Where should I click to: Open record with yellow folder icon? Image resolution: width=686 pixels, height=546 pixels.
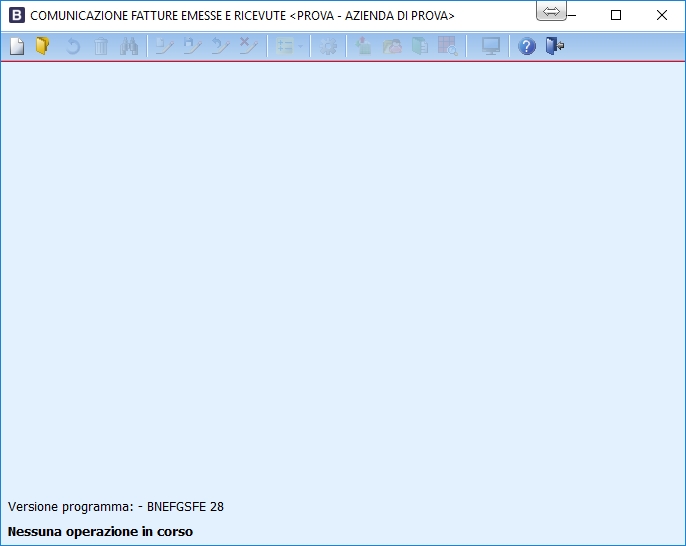[x=42, y=46]
